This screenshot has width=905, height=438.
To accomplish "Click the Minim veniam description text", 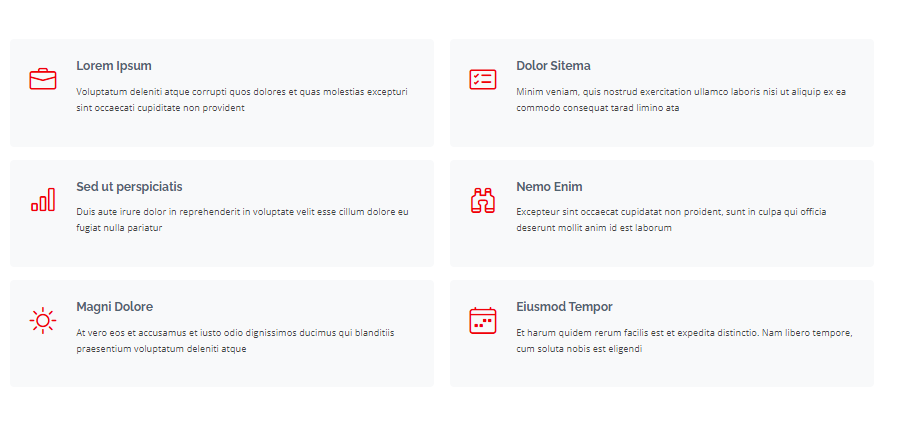I will (681, 100).
